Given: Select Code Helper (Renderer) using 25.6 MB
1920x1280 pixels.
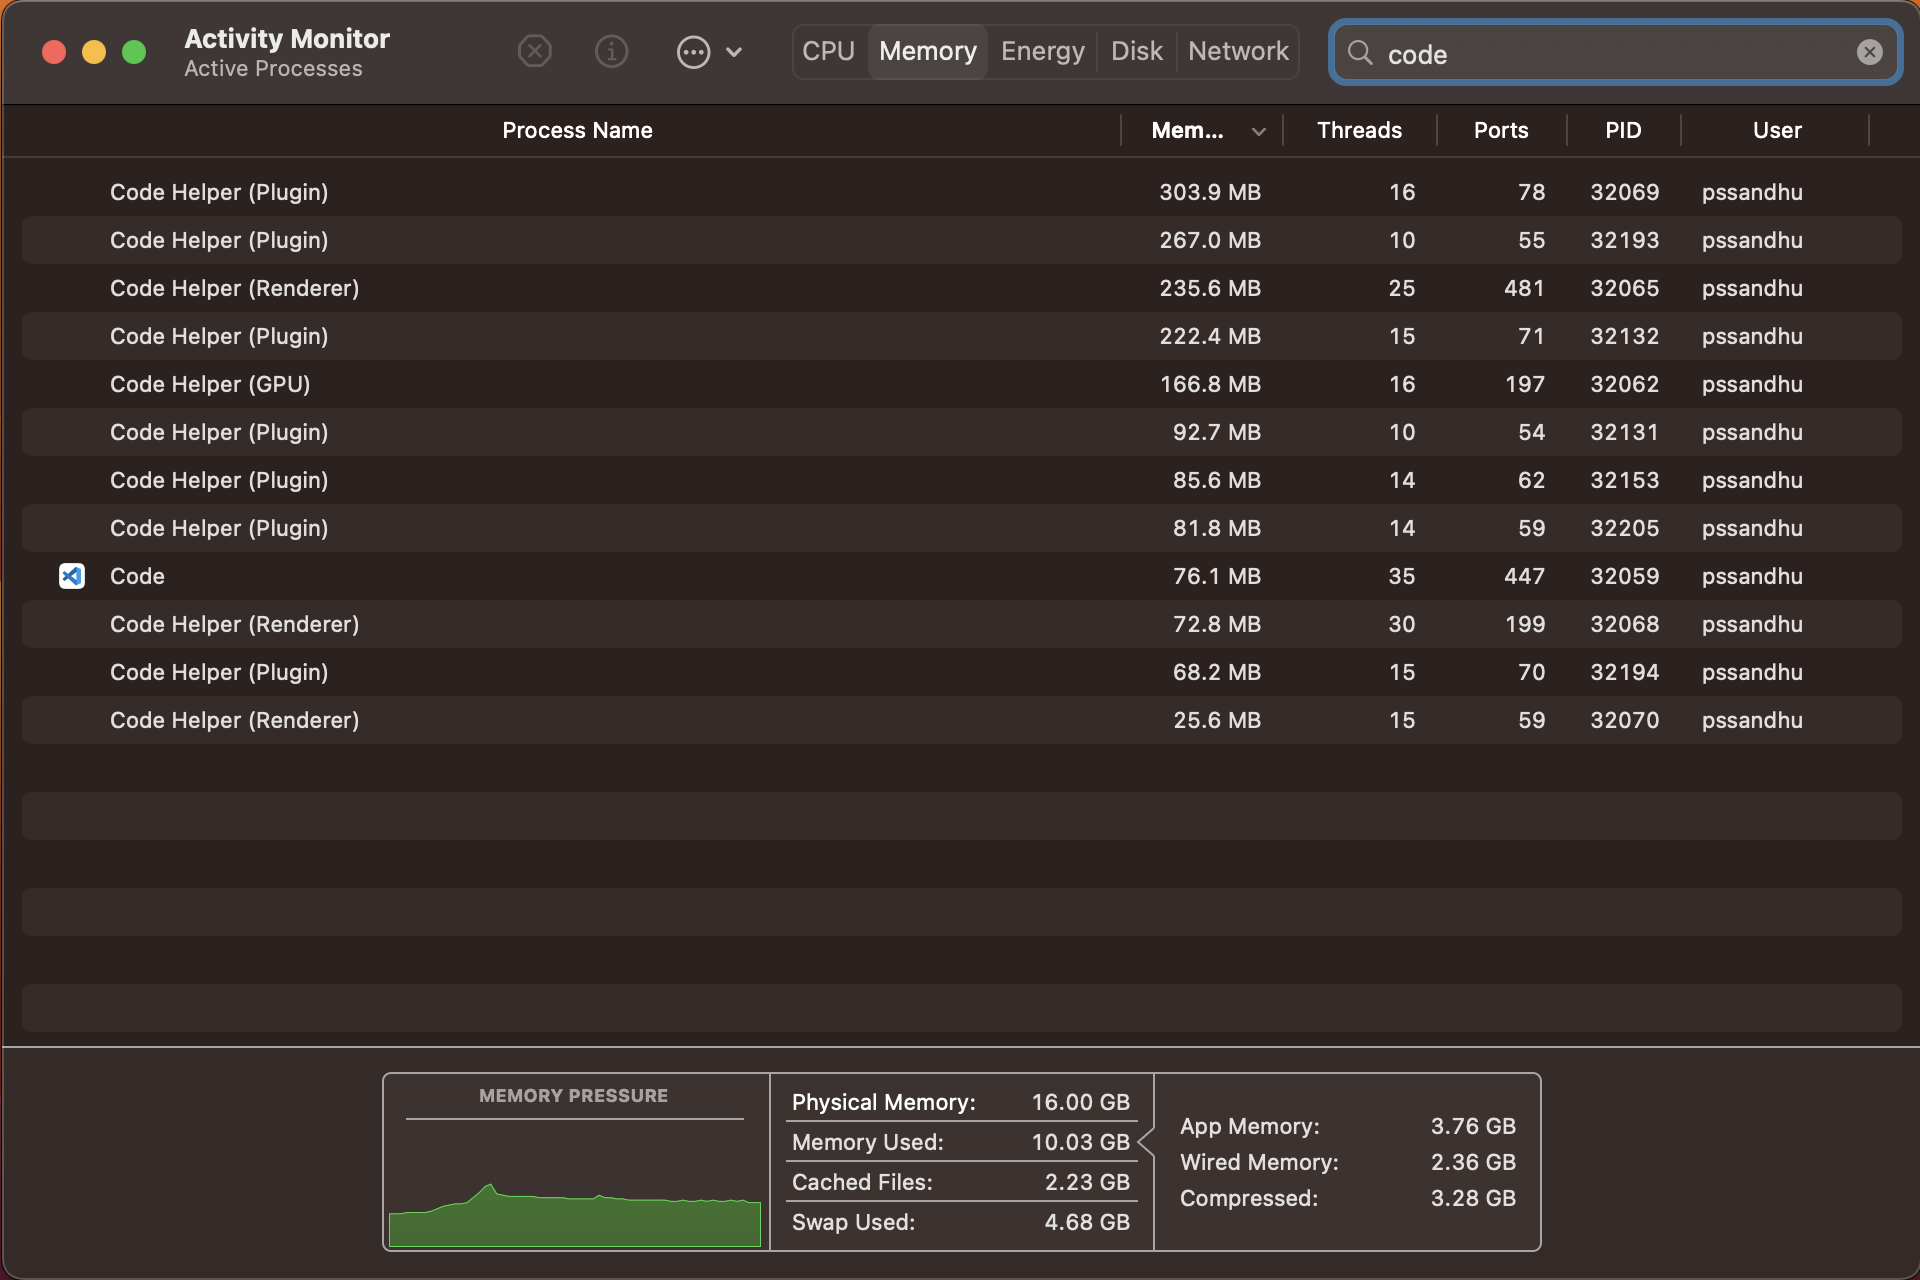Looking at the screenshot, I should 961,720.
